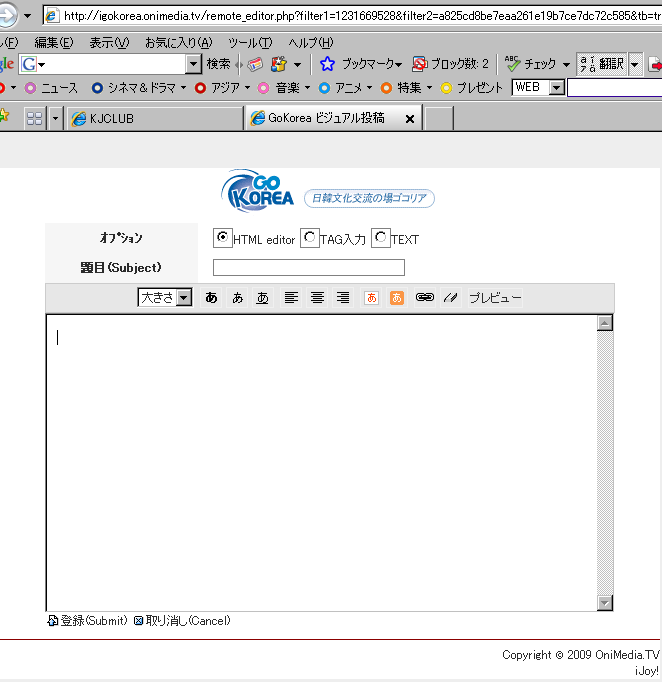
Task: Select the HTML editor radio option
Action: click(222, 238)
